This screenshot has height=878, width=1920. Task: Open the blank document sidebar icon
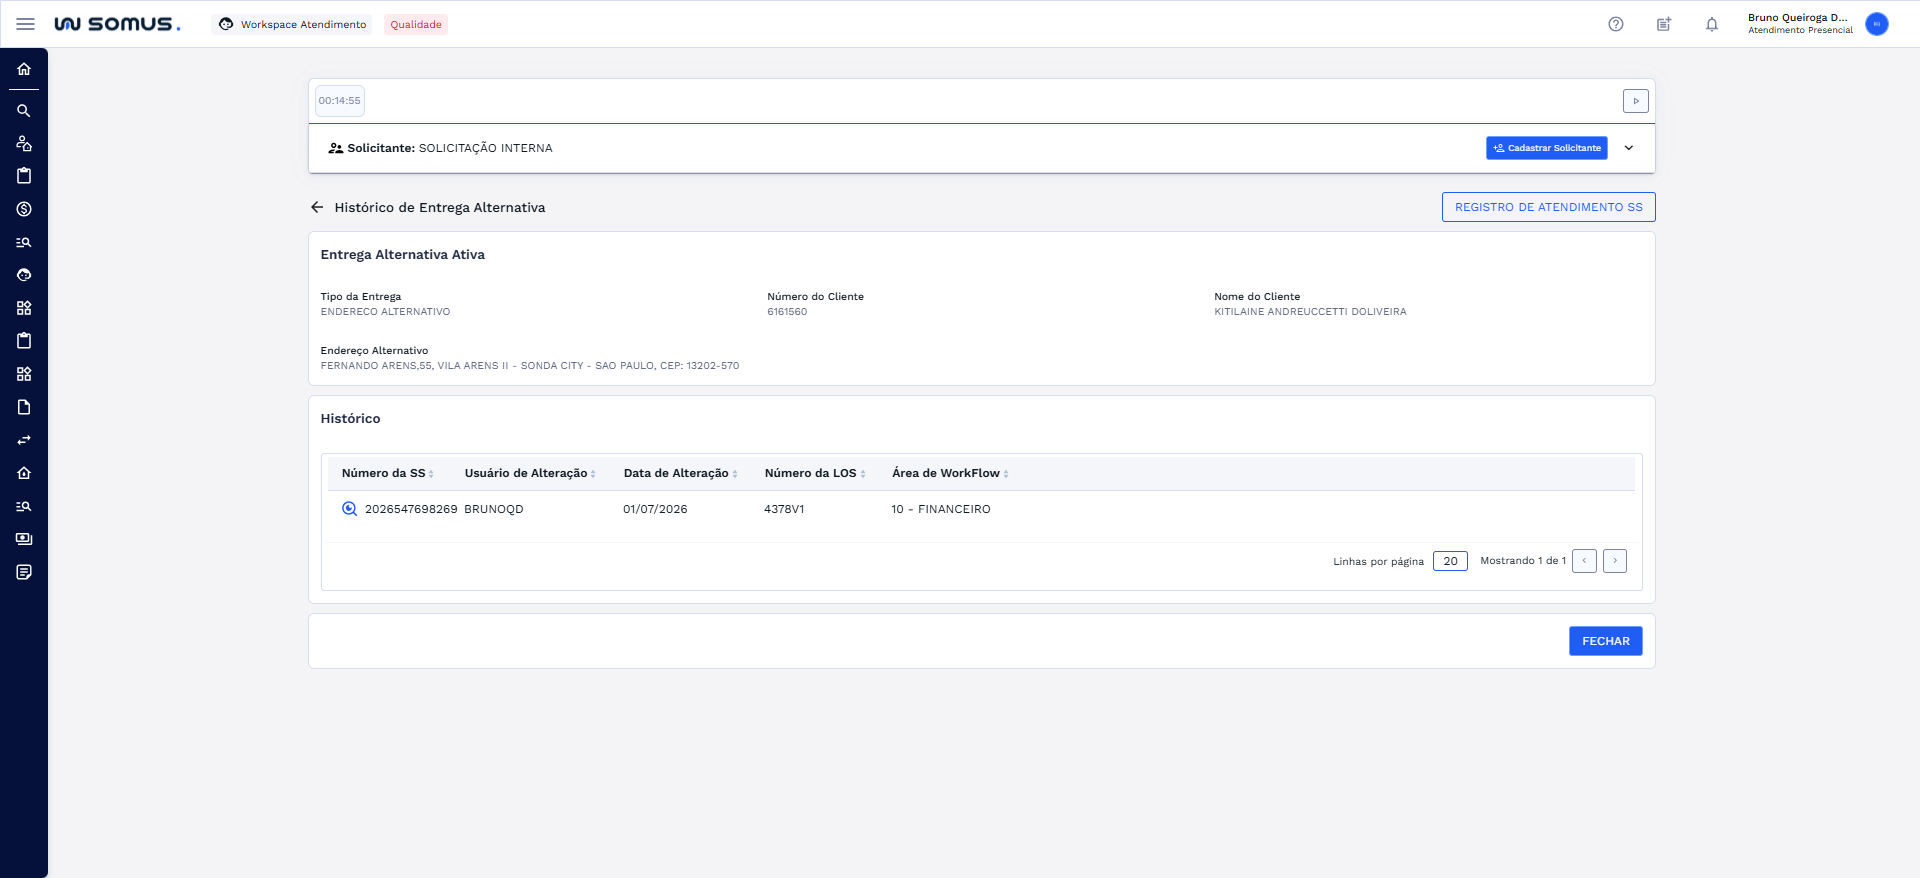24,407
